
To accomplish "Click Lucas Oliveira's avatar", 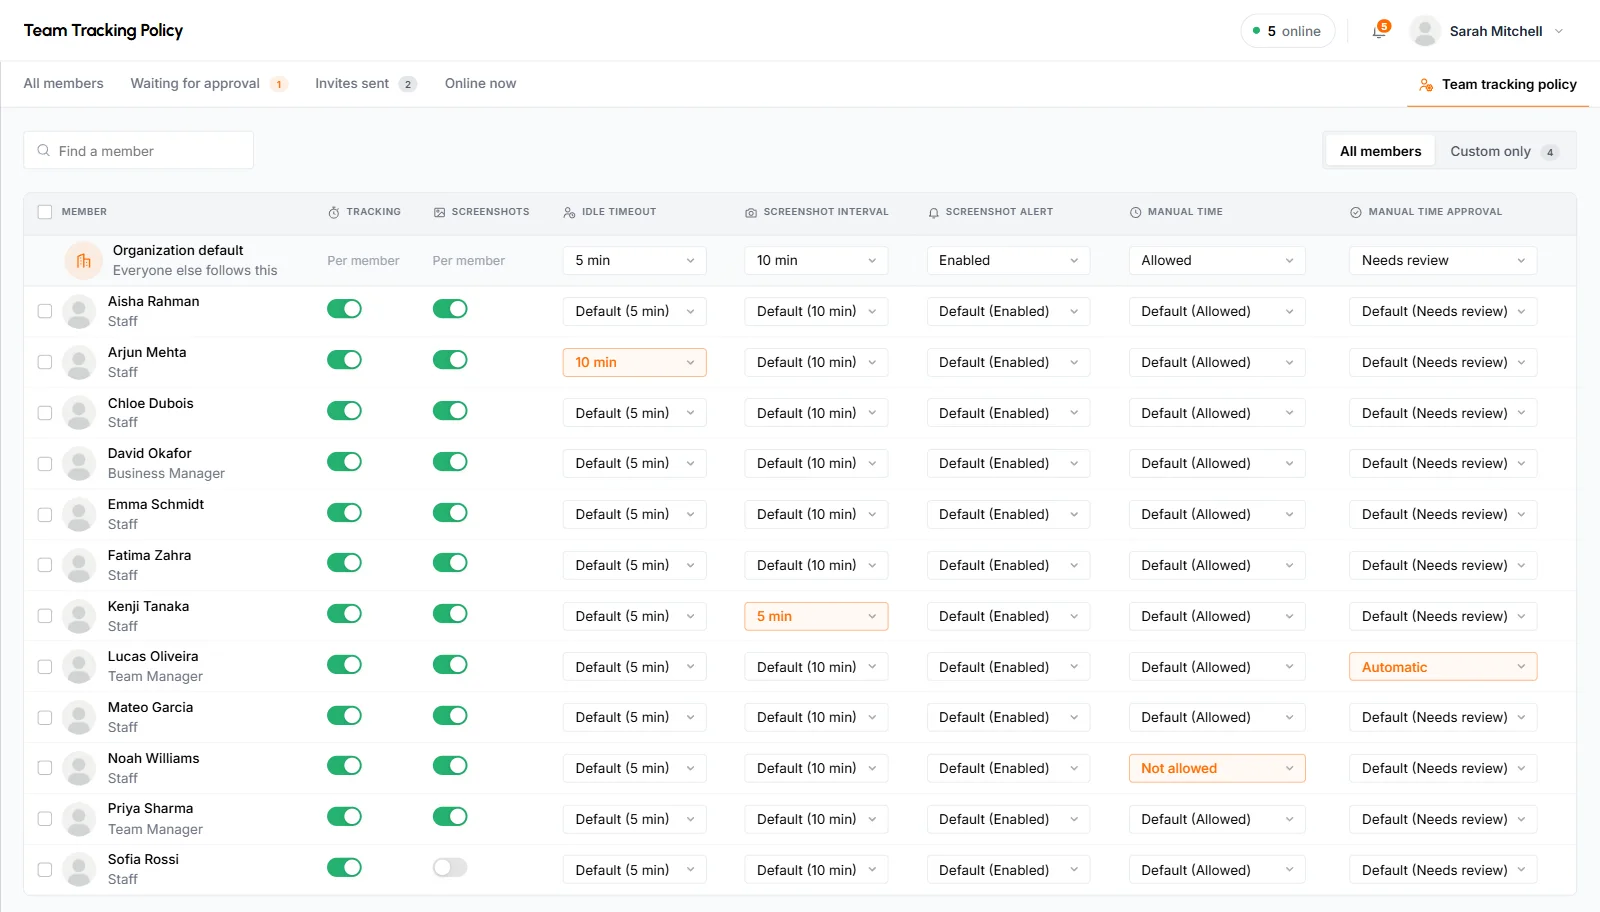I will pyautogui.click(x=79, y=666).
